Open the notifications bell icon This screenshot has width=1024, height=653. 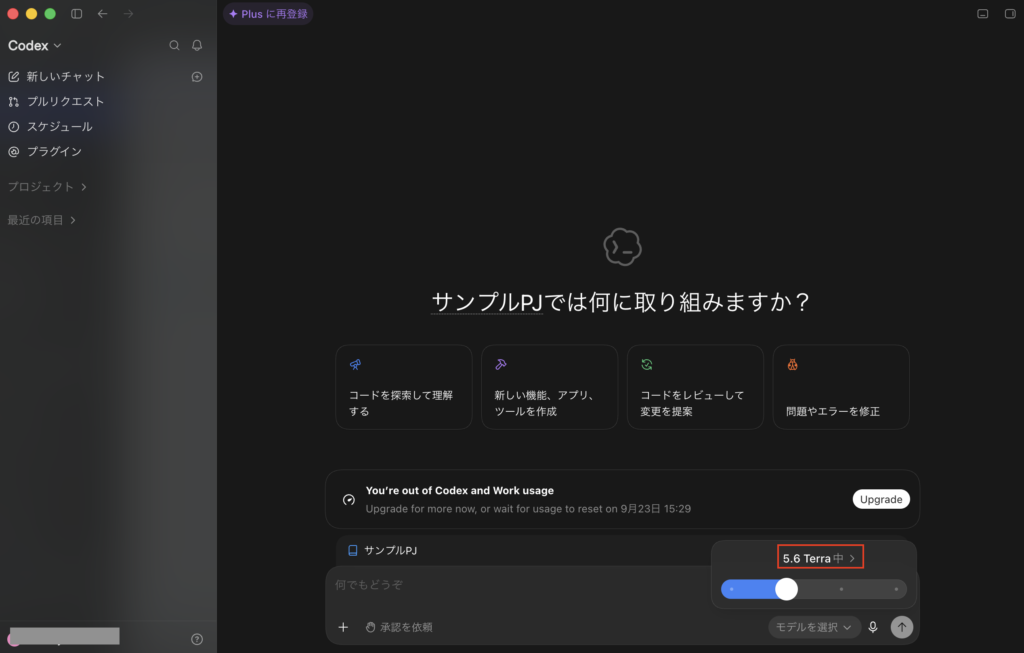(197, 45)
